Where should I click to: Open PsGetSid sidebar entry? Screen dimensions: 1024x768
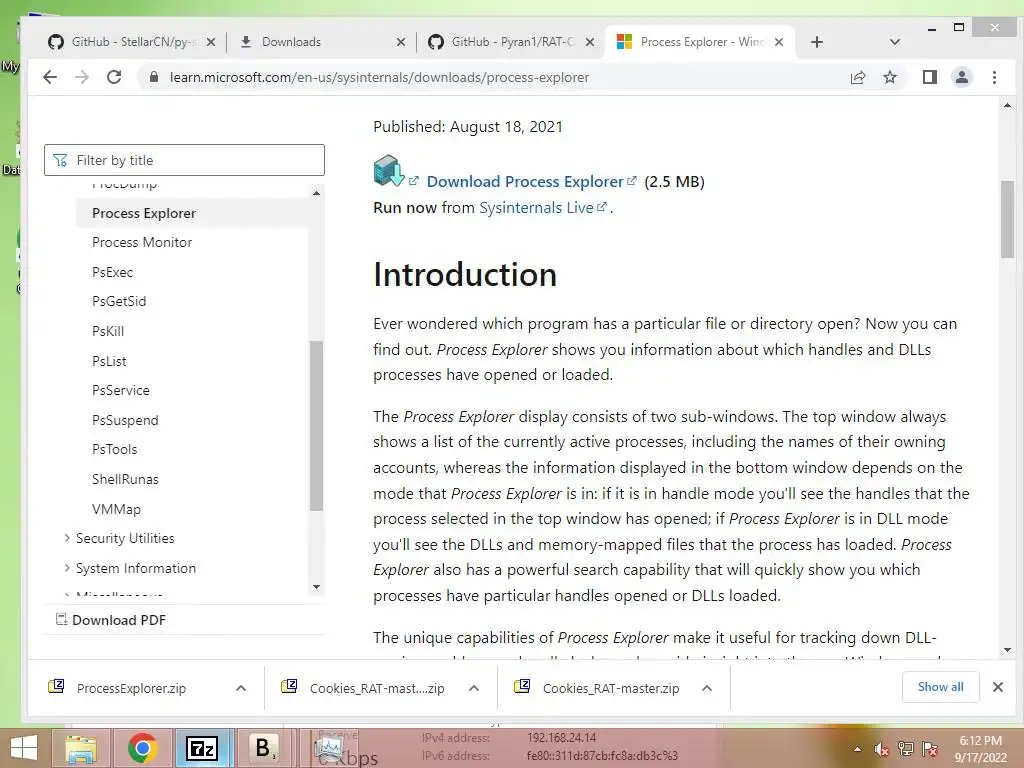pyautogui.click(x=119, y=301)
